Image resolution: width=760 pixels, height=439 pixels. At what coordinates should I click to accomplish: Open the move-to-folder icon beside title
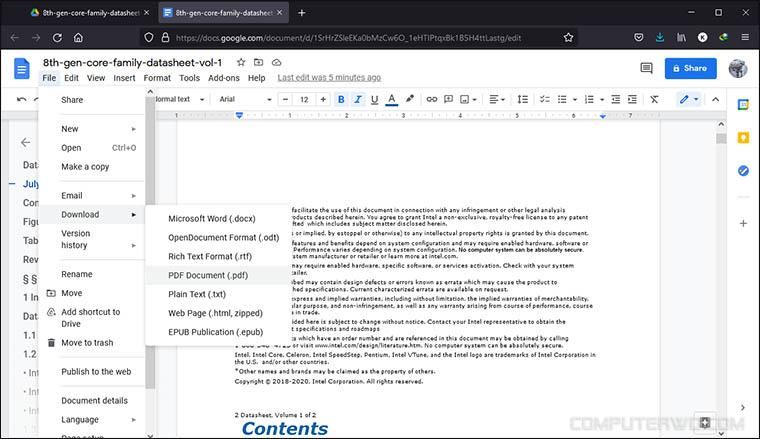pyautogui.click(x=258, y=62)
